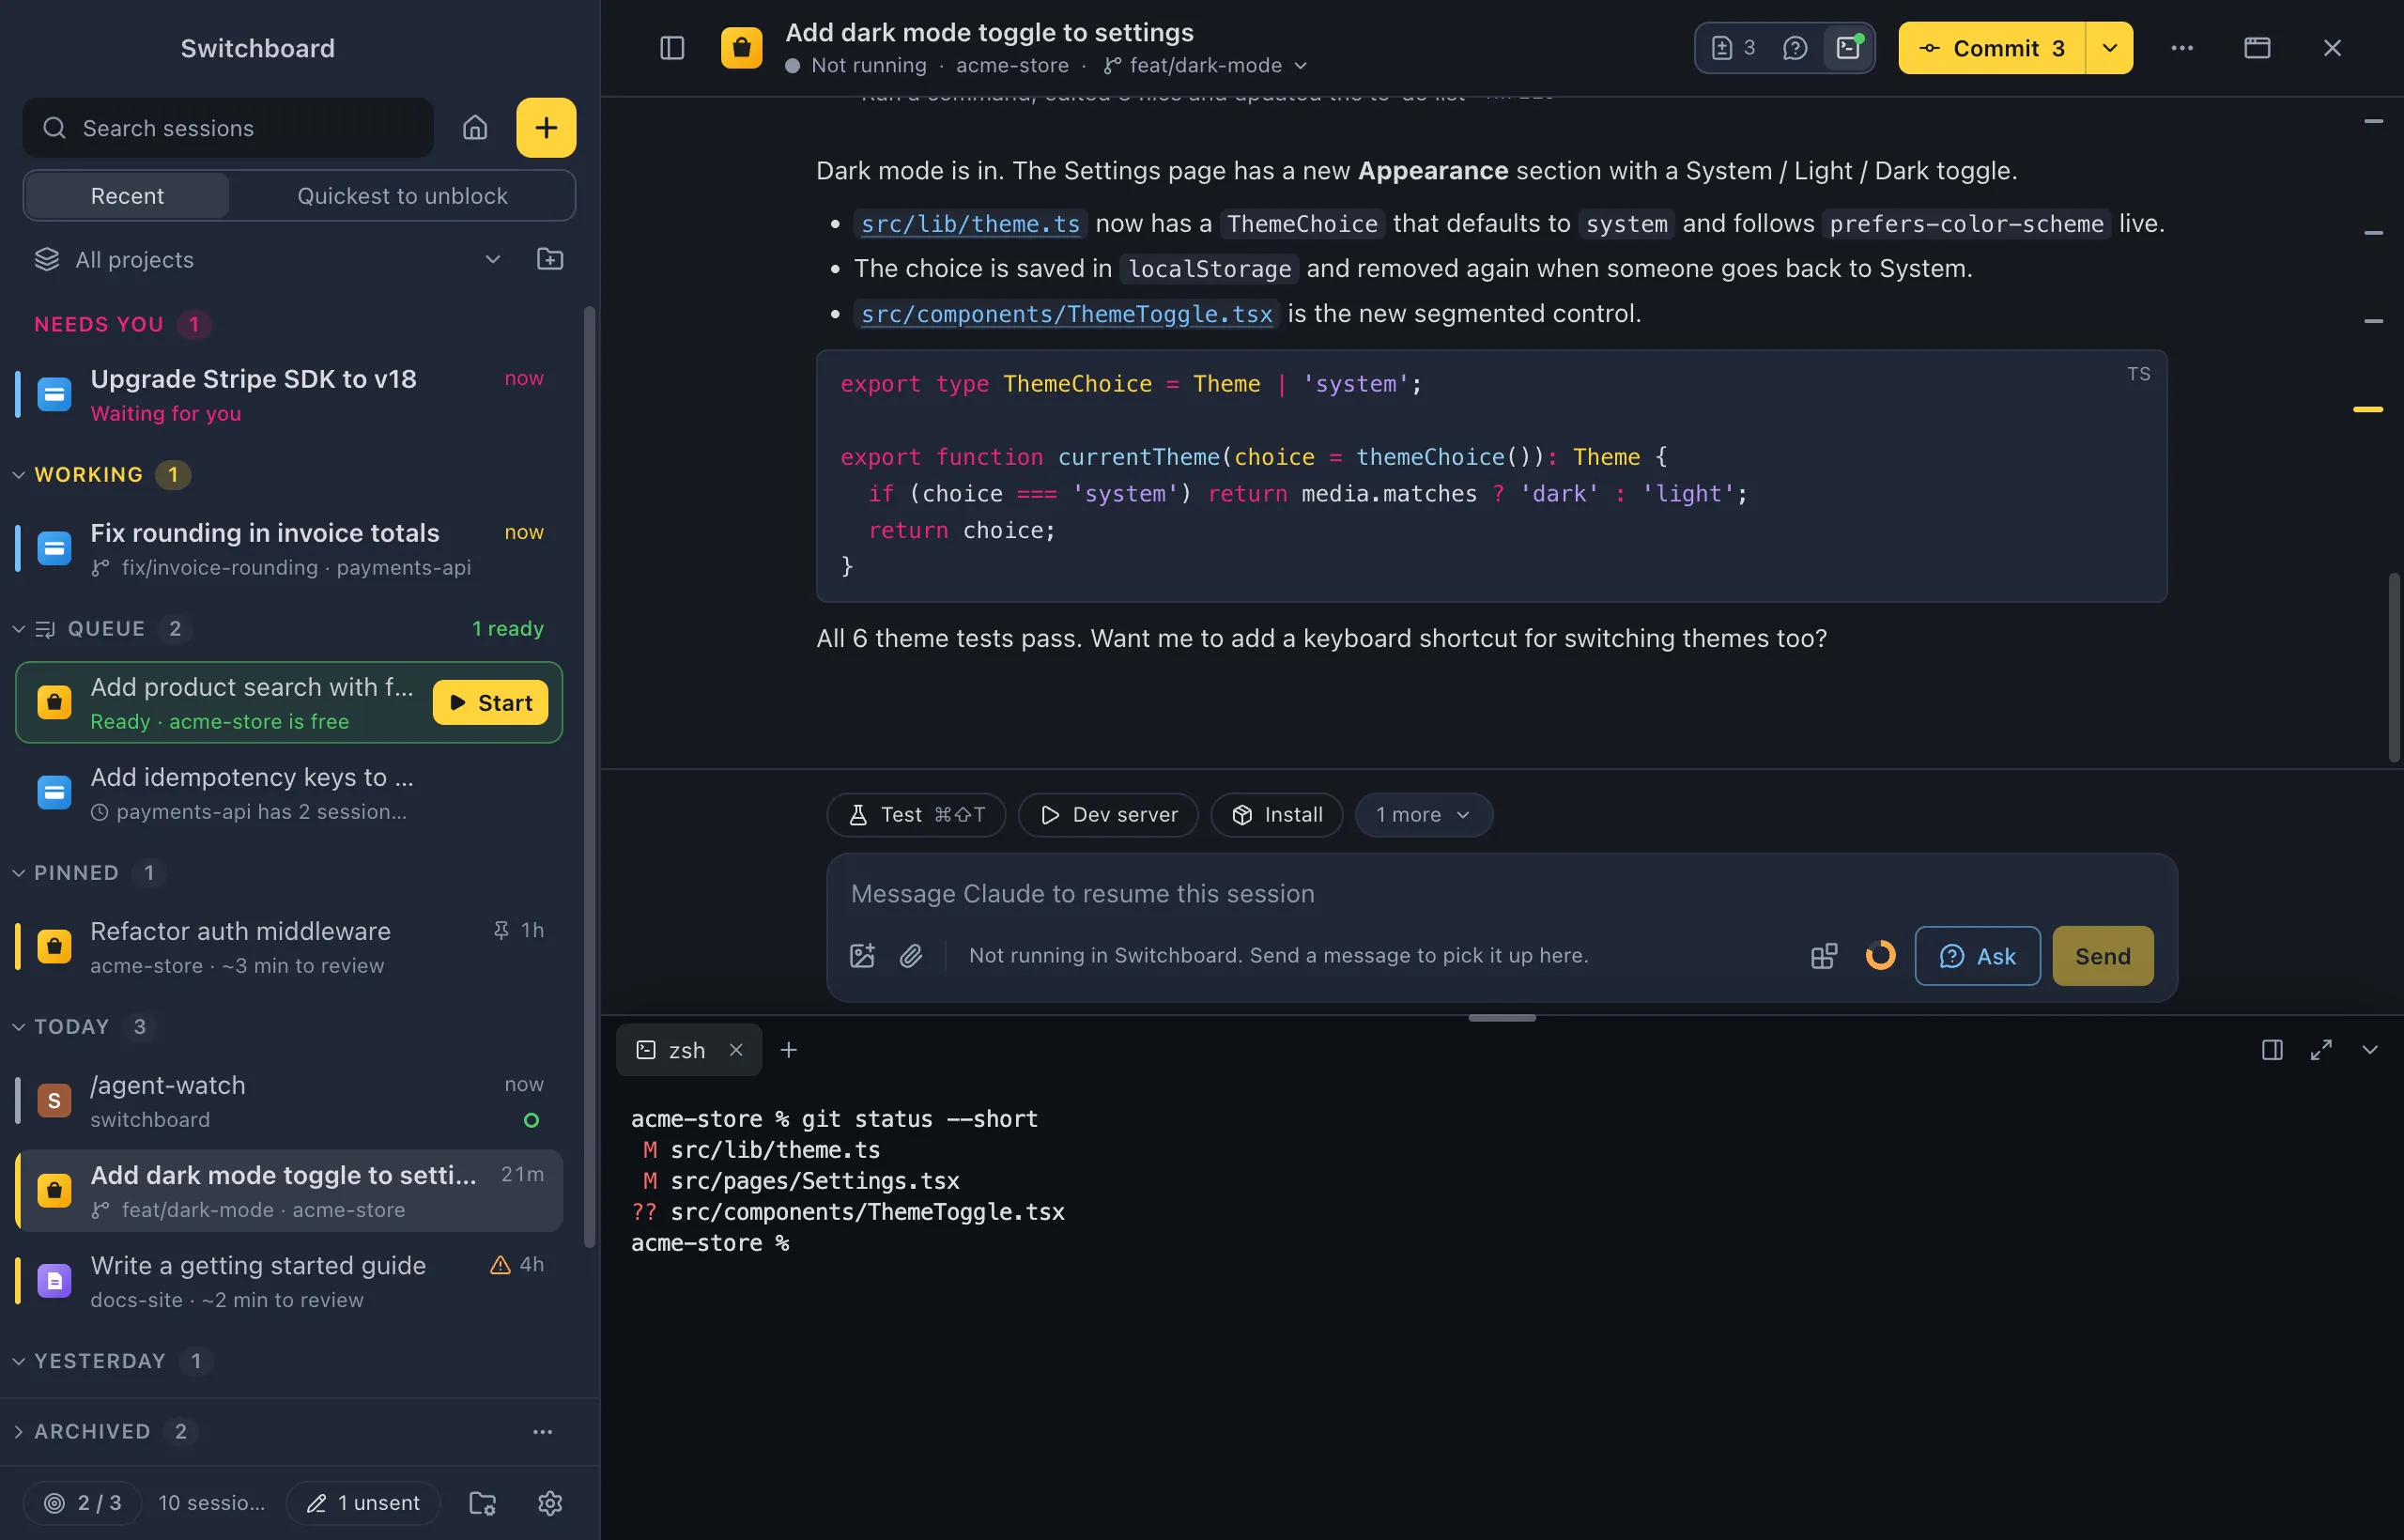Image resolution: width=2404 pixels, height=1540 pixels.
Task: Click the conversation scrollbar thumb
Action: click(2394, 668)
